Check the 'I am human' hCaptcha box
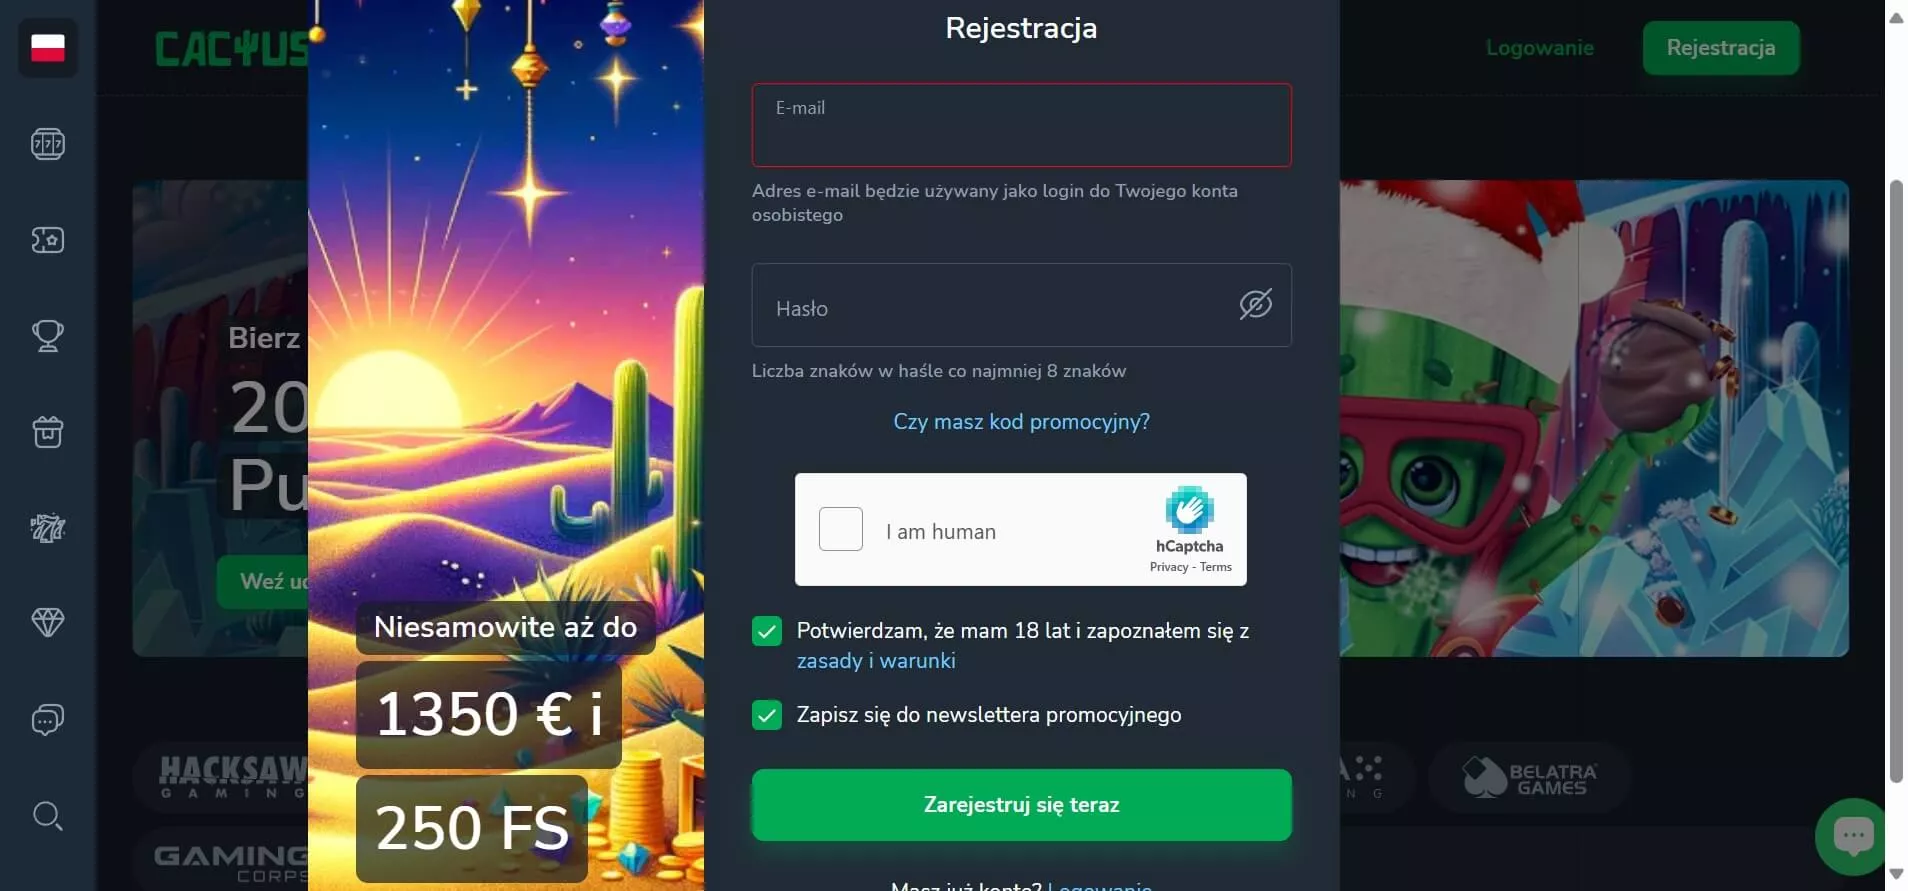Screen dimensions: 1908x891 841,529
